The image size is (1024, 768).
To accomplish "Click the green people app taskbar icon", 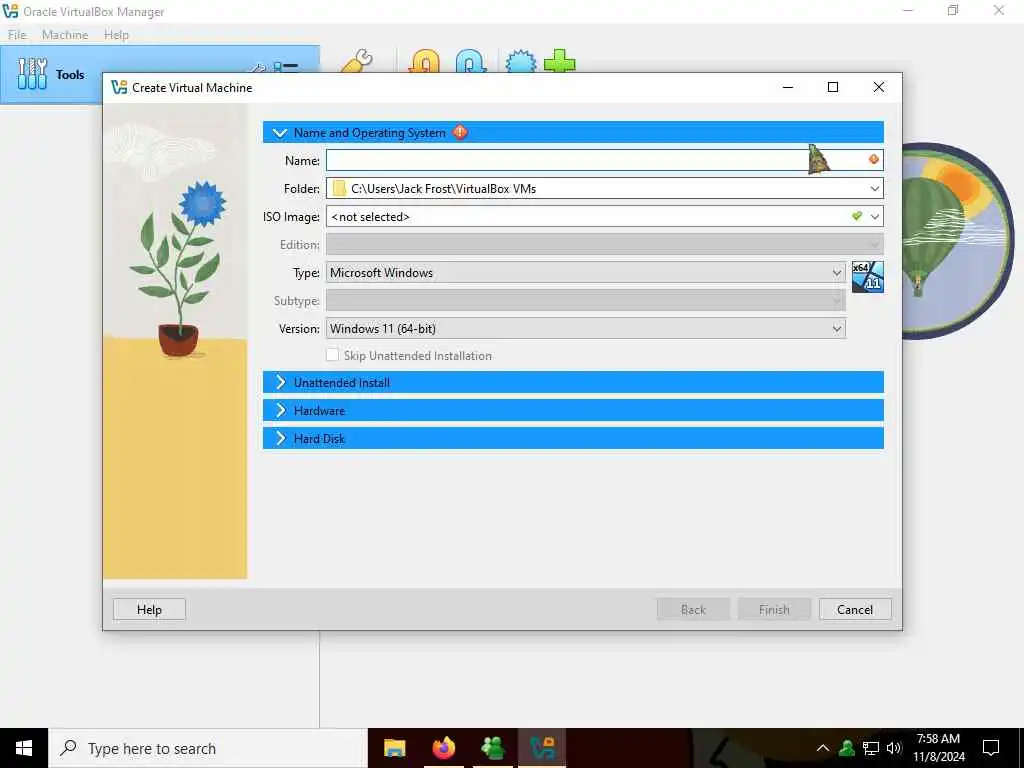I will pyautogui.click(x=492, y=748).
